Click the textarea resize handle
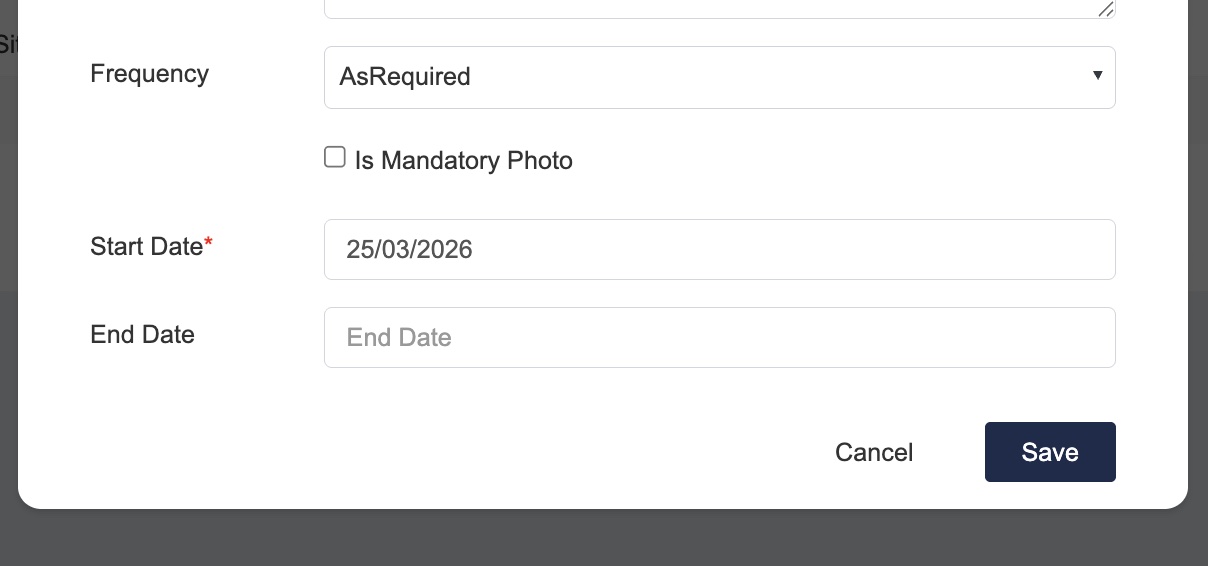The width and height of the screenshot is (1208, 566). [1105, 9]
